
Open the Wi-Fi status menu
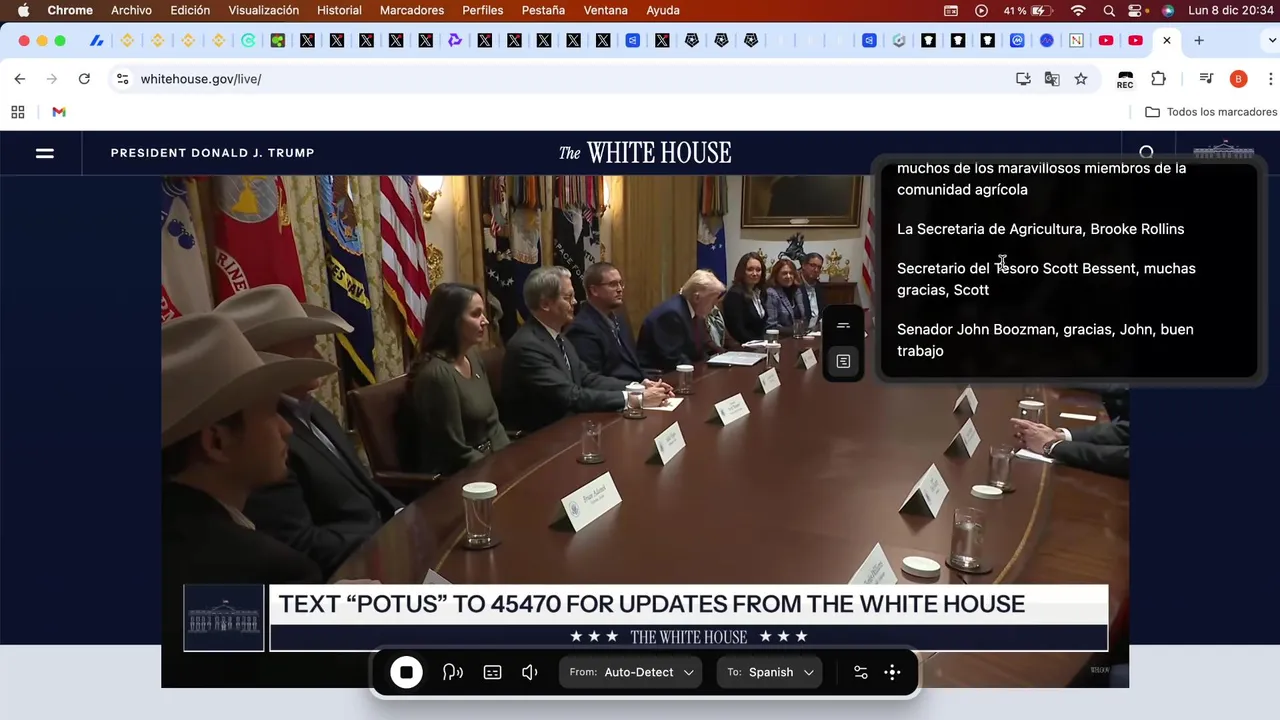[x=1078, y=10]
